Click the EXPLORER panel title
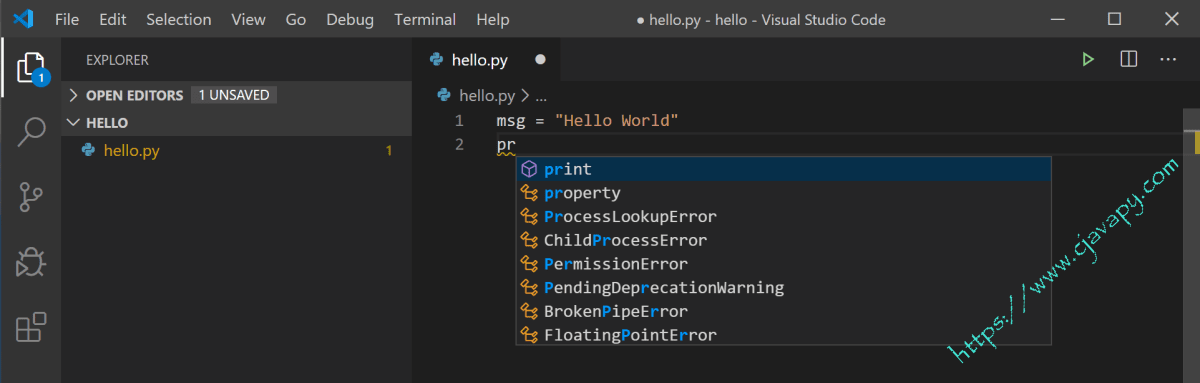 coord(117,60)
